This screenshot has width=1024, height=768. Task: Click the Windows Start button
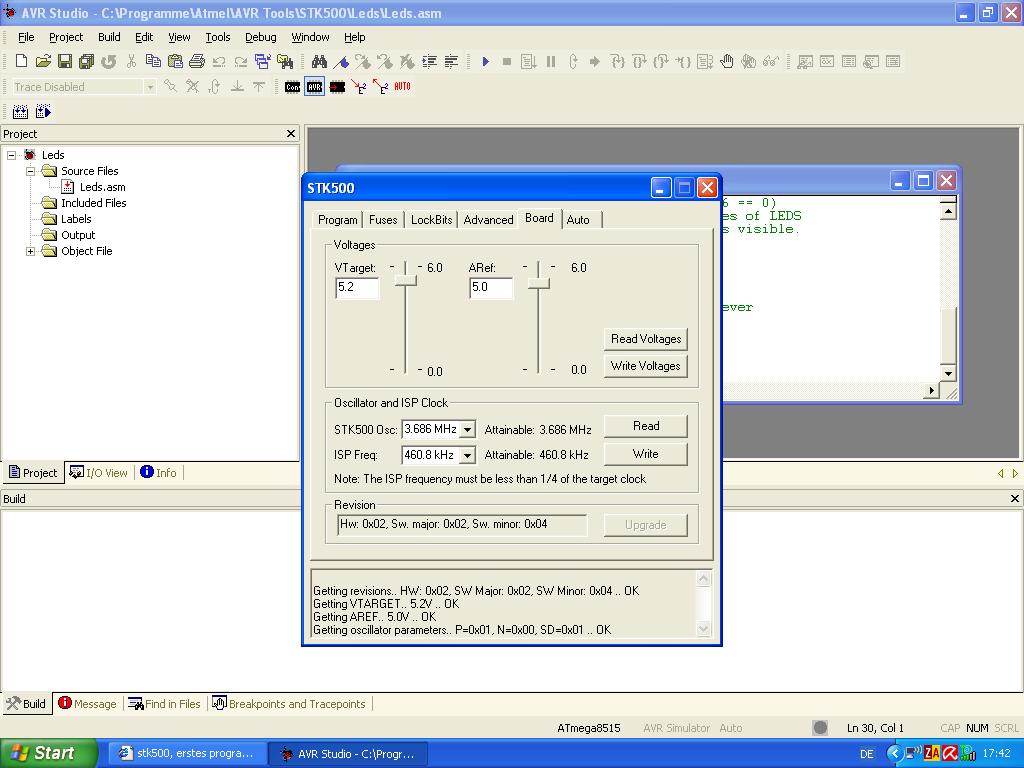pos(48,753)
